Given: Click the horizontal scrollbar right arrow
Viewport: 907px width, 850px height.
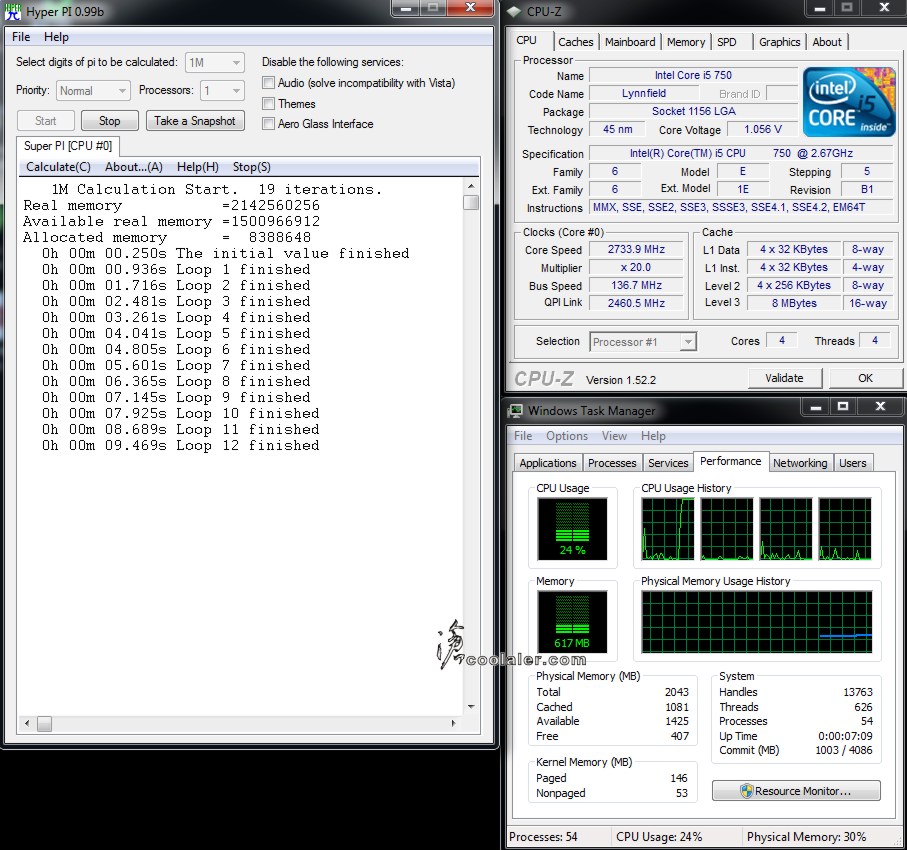Looking at the screenshot, I should coord(453,723).
